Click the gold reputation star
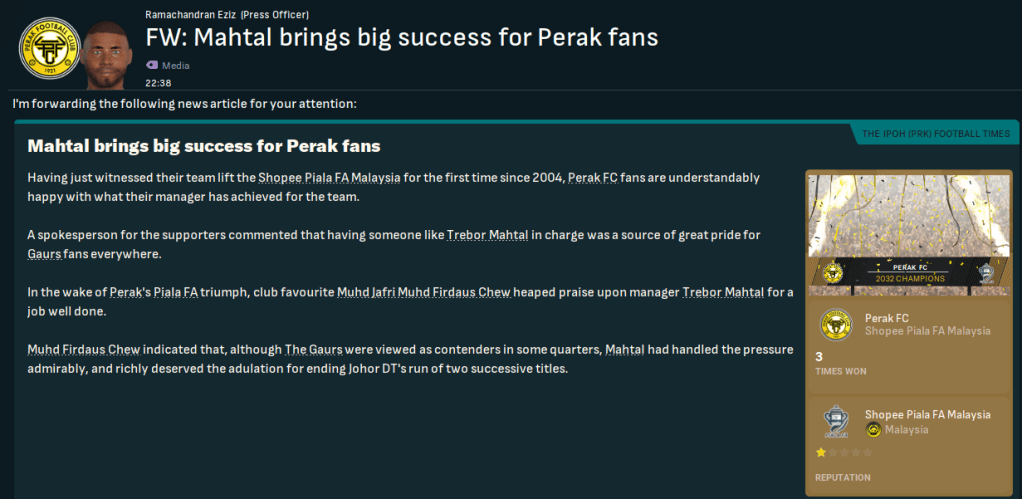 [x=821, y=453]
